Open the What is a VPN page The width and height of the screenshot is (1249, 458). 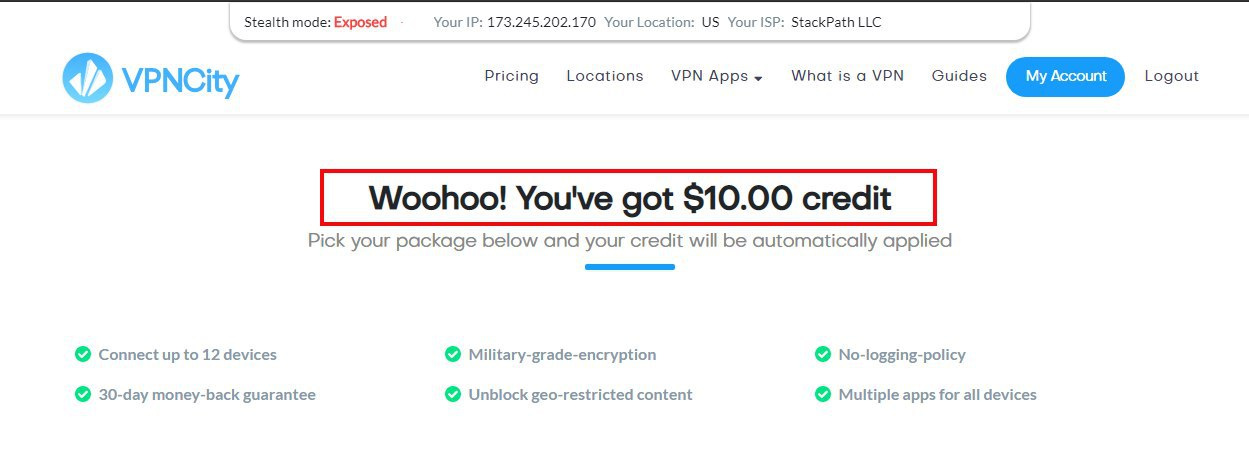tap(847, 76)
